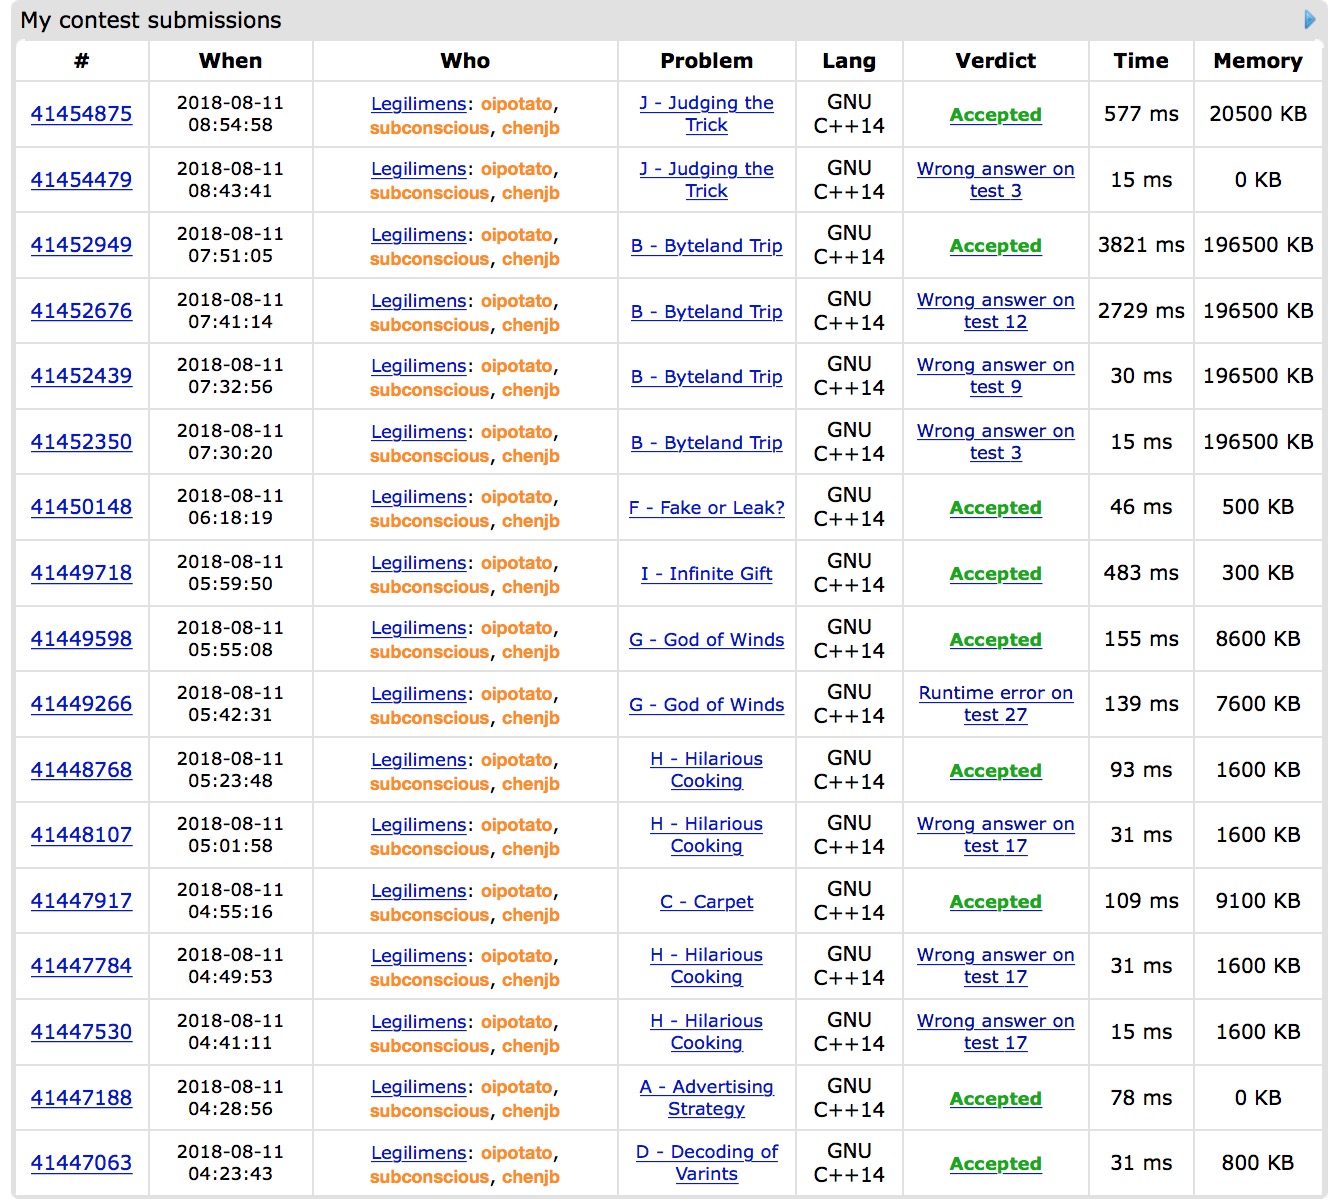Open submission 41447063
This screenshot has width=1342, height=1202.
(x=81, y=1163)
